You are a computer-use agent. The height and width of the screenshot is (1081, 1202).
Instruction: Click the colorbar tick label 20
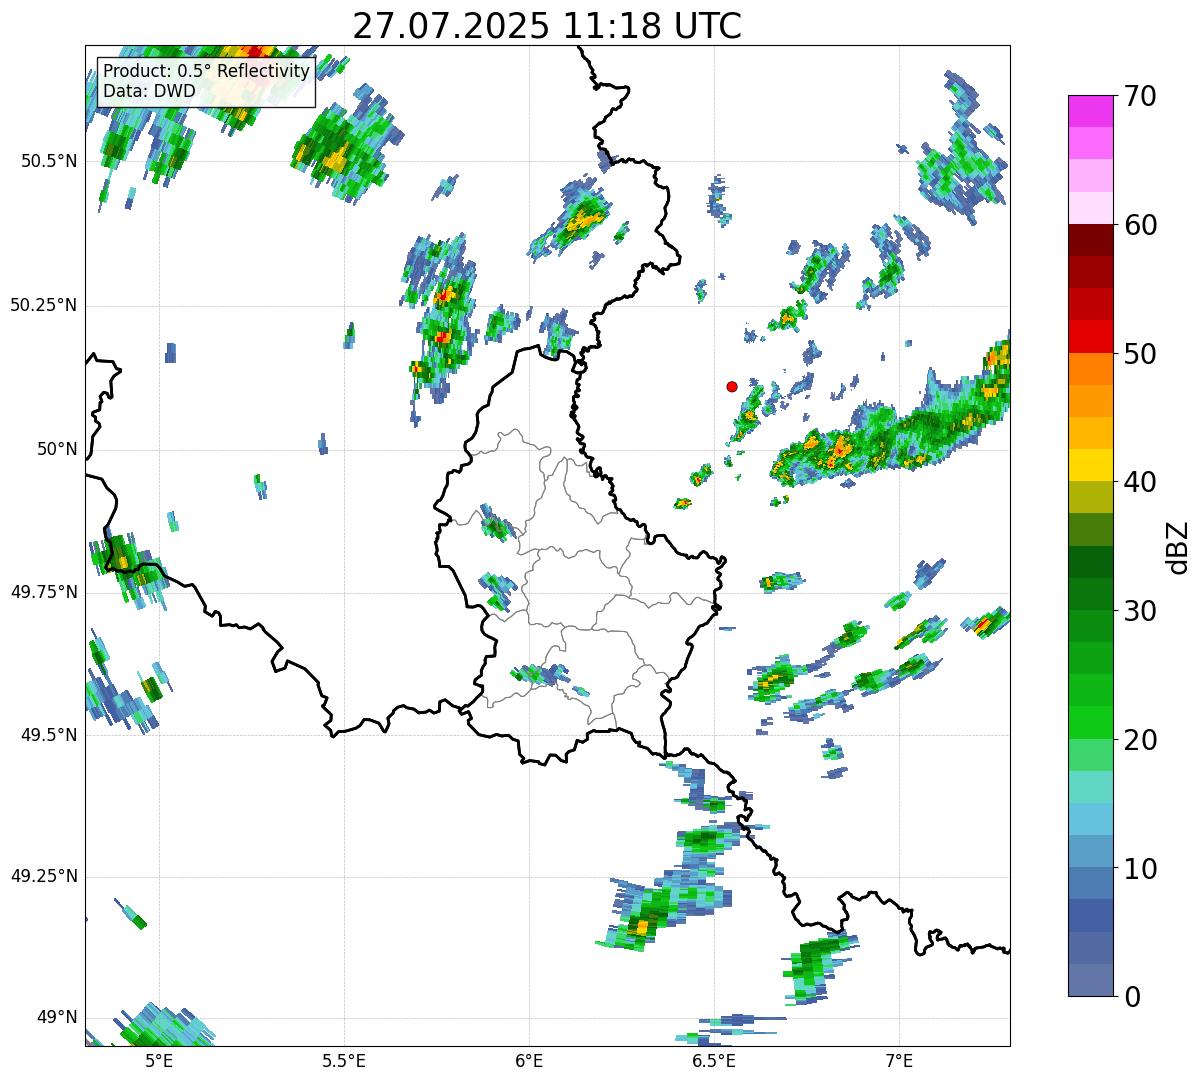[1139, 740]
